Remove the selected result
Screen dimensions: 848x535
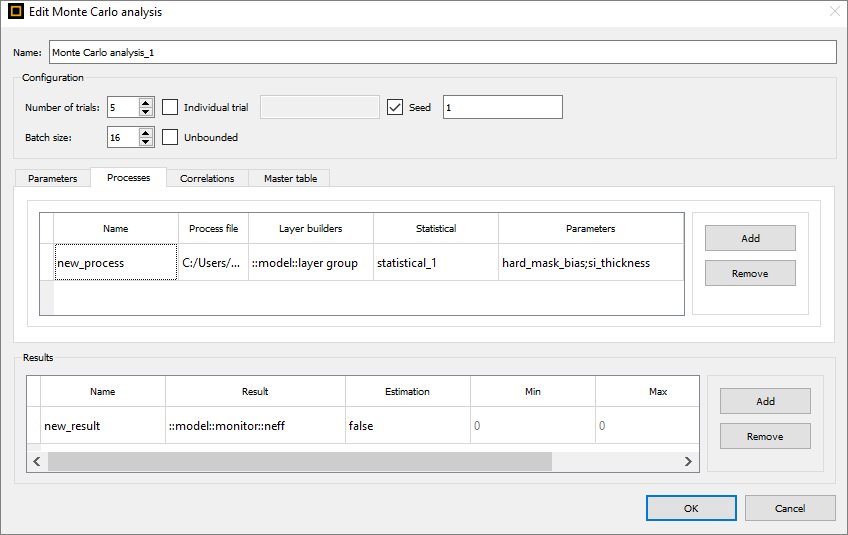click(x=765, y=436)
